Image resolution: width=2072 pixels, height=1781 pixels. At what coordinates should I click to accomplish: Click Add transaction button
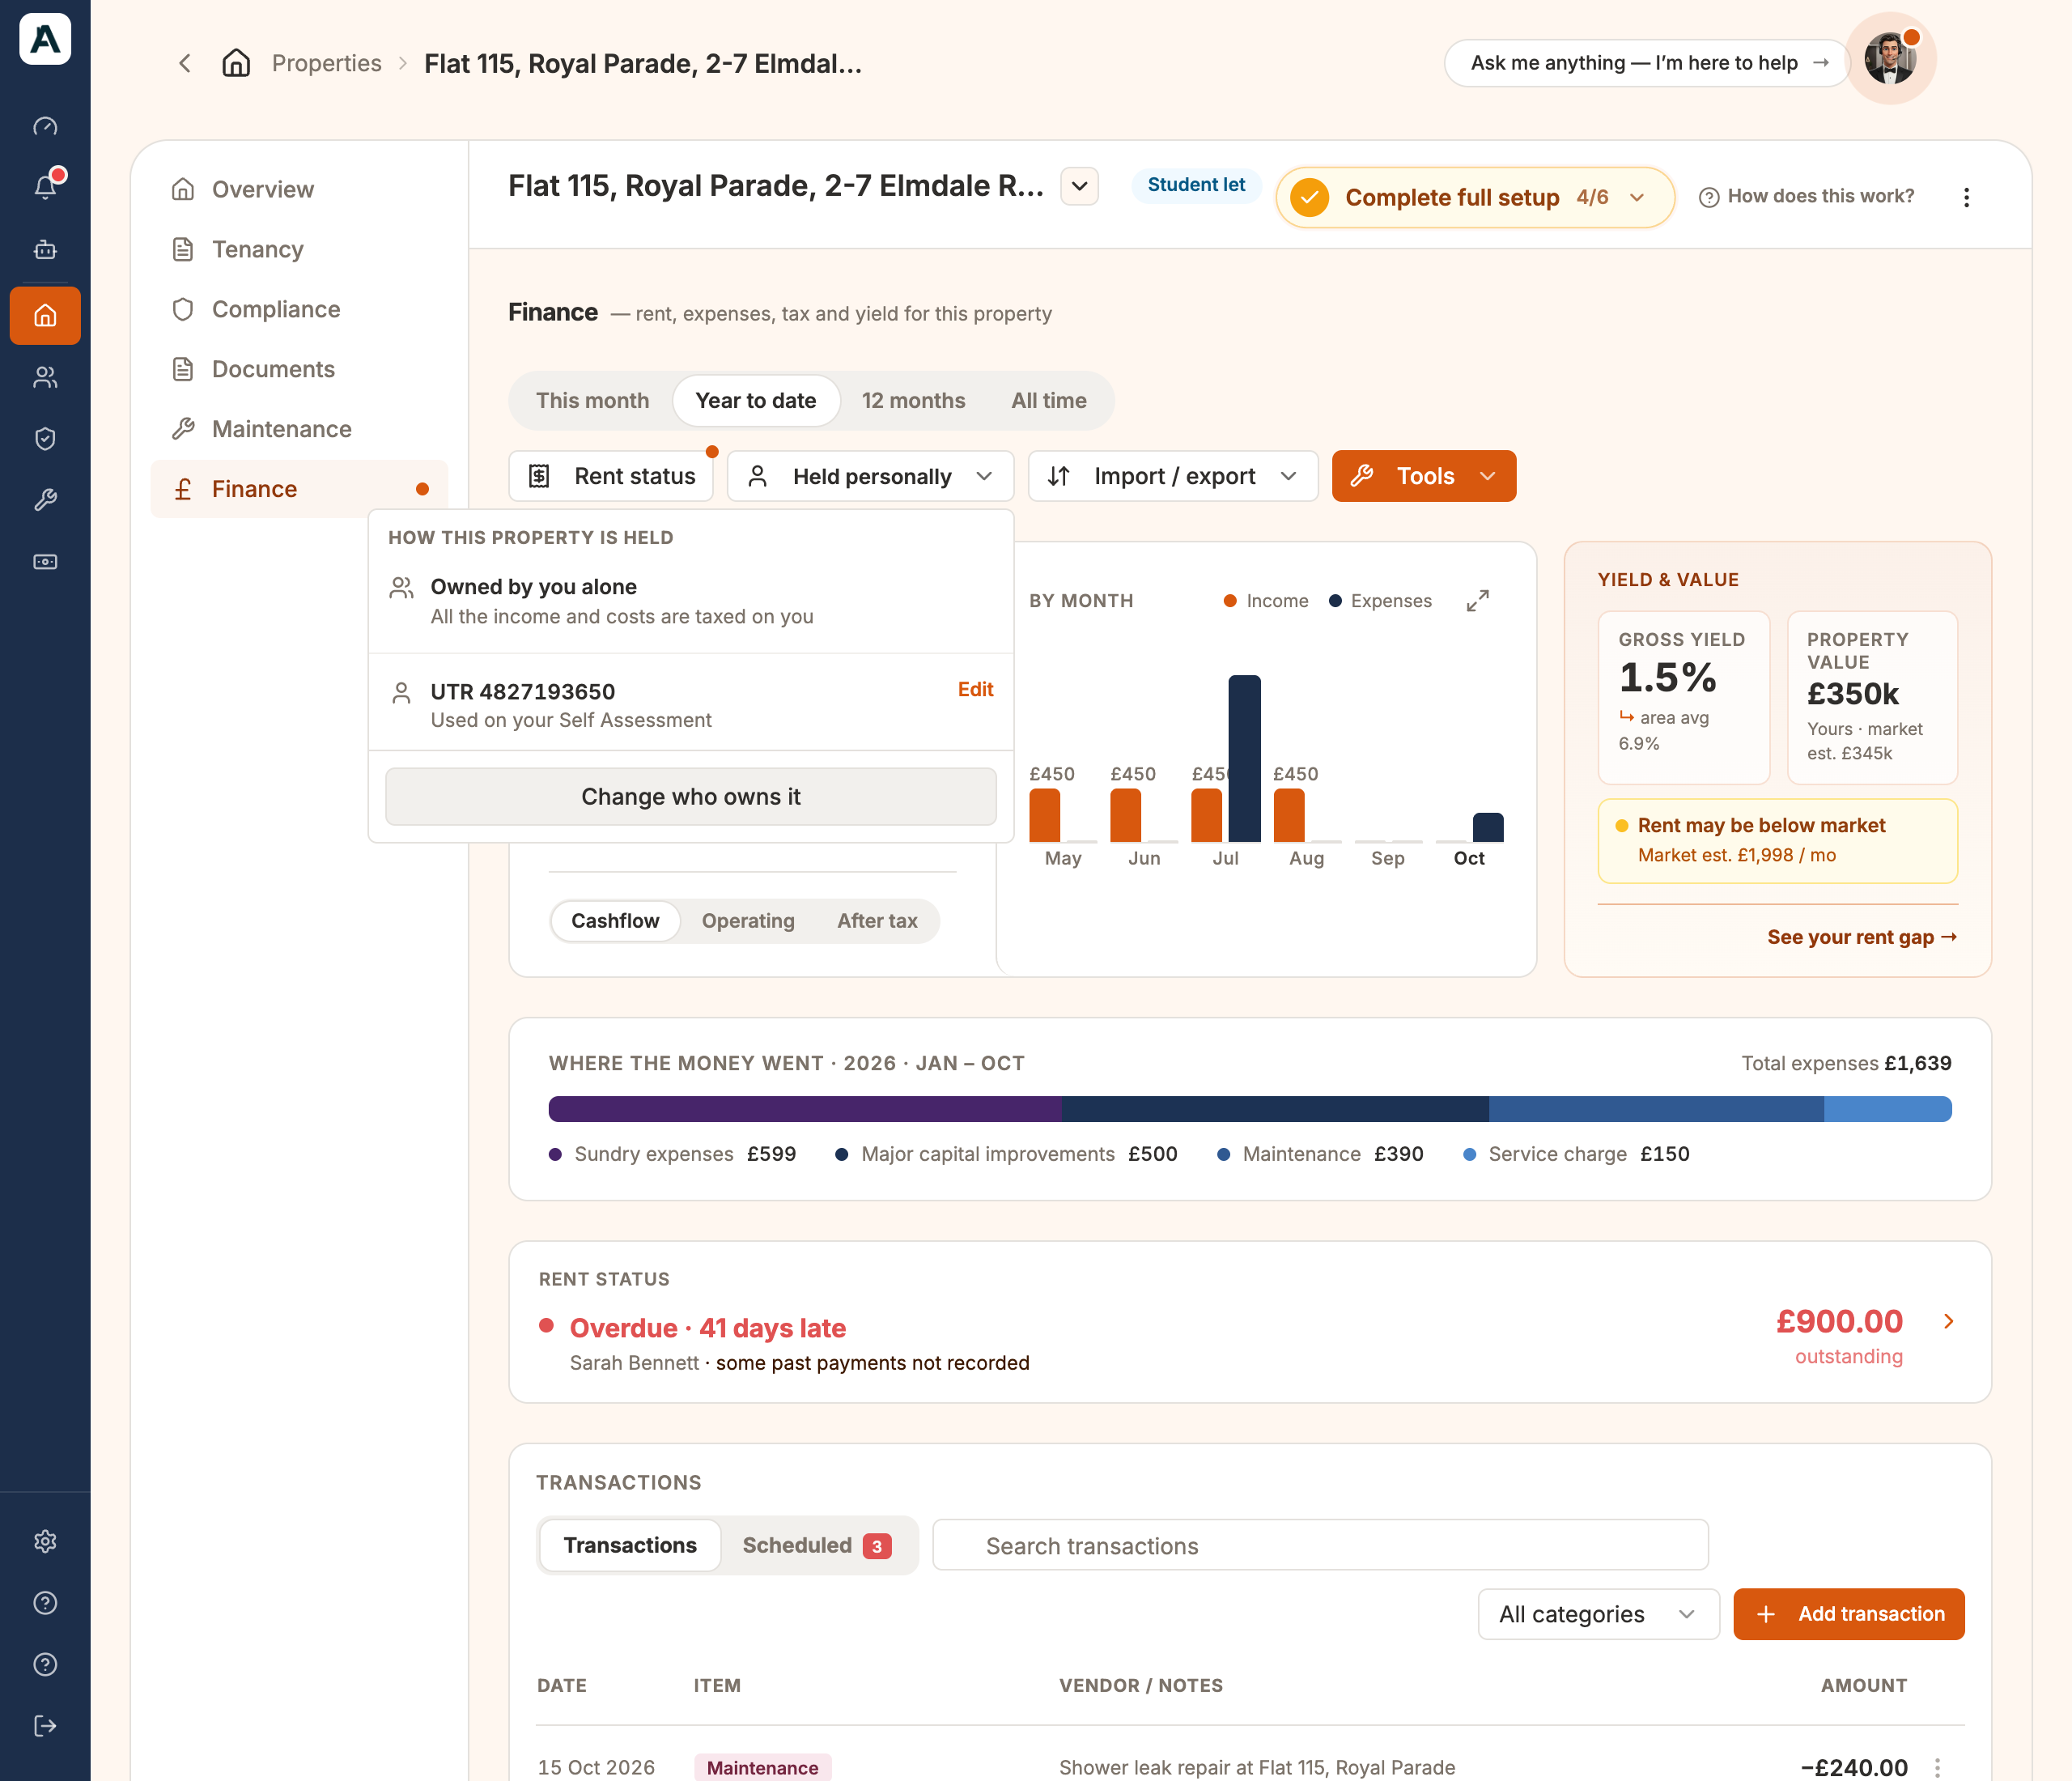(x=1848, y=1613)
